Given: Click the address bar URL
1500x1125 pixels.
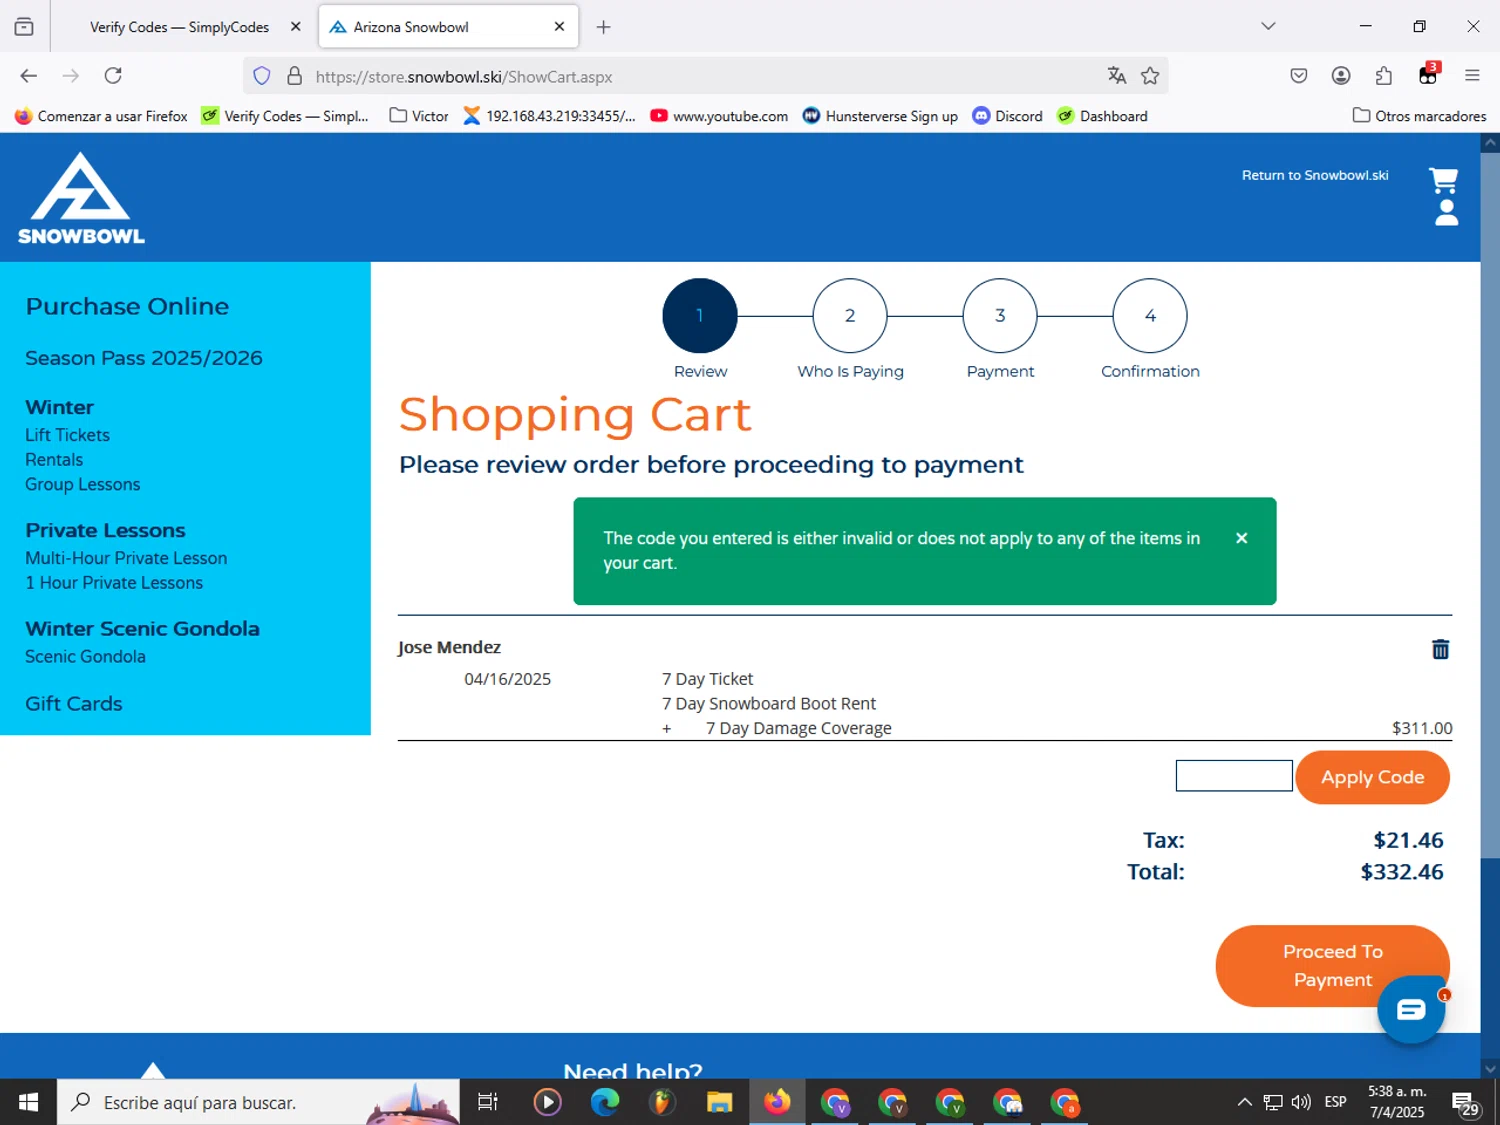Looking at the screenshot, I should point(464,77).
